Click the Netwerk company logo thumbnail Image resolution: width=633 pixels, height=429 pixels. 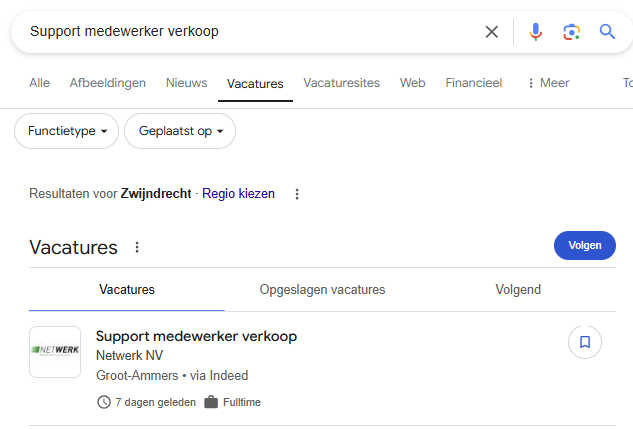point(55,351)
